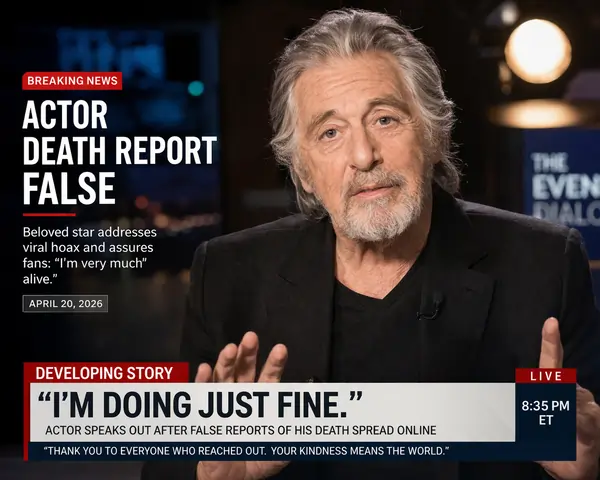Click the 'THANK YOU TO EVERYONE' ticker strip
This screenshot has width=600, height=480.
pyautogui.click(x=245, y=452)
